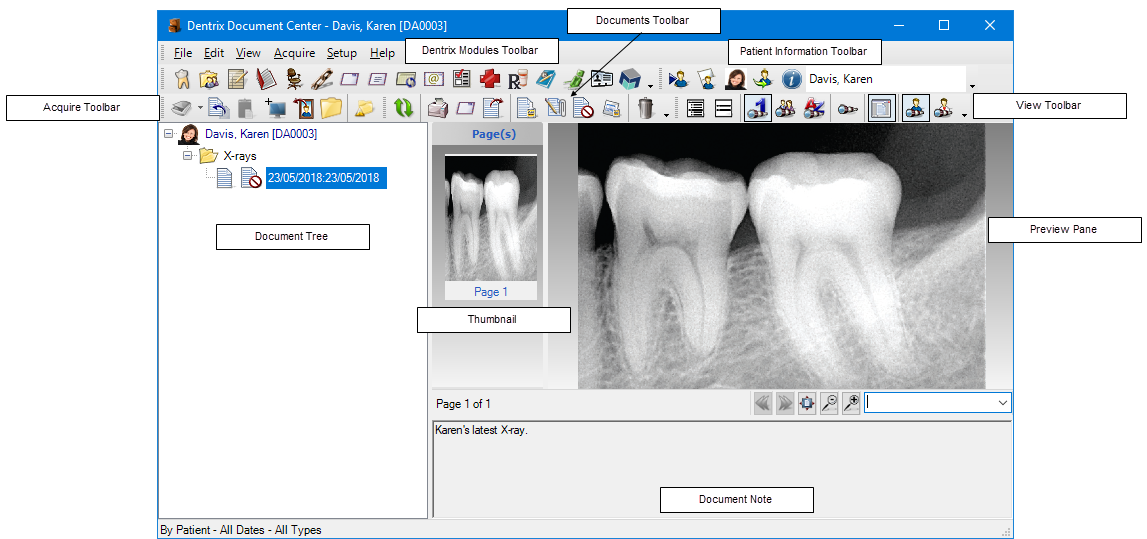This screenshot has width=1147, height=539.
Task: Open the red cross medical alerts icon
Action: (x=490, y=78)
